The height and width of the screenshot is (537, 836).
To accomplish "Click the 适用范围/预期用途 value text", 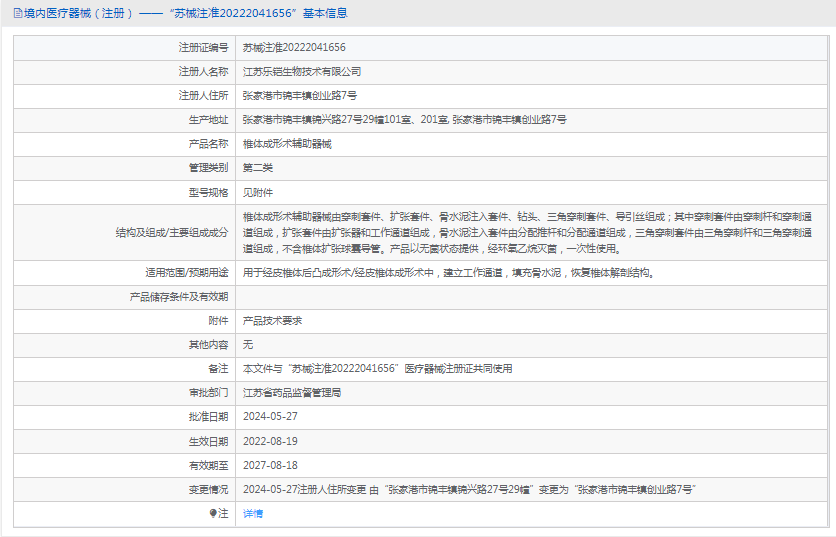I will [x=449, y=272].
